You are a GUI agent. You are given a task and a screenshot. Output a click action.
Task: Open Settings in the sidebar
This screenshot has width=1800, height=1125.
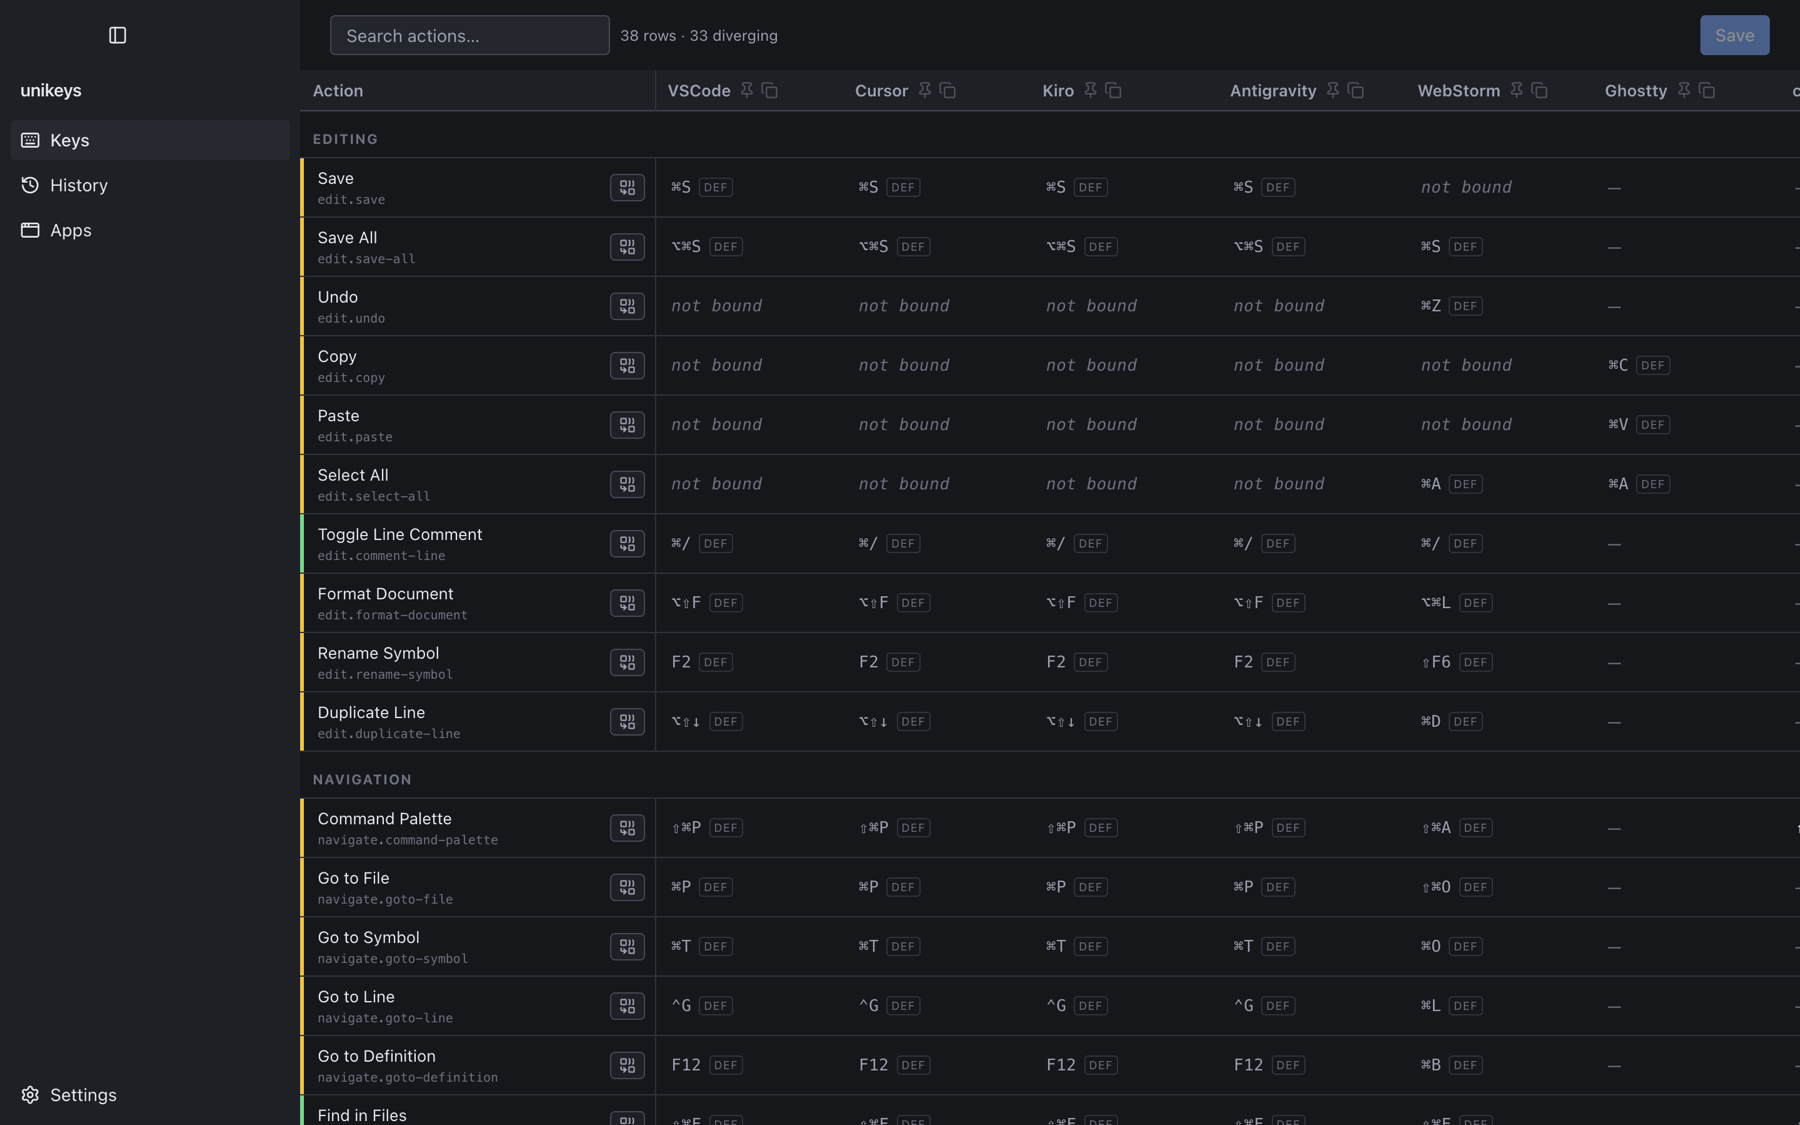click(x=150, y=1095)
